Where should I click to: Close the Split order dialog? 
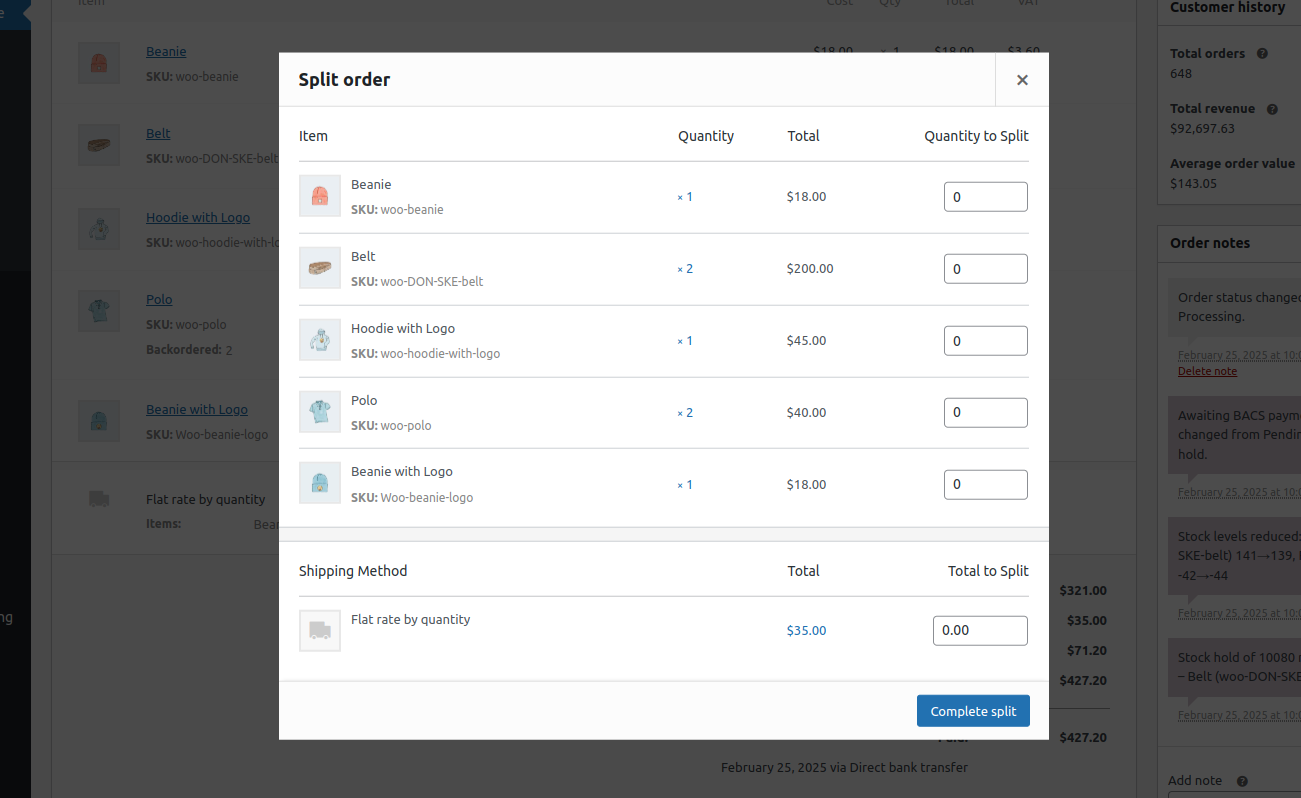coord(1022,79)
